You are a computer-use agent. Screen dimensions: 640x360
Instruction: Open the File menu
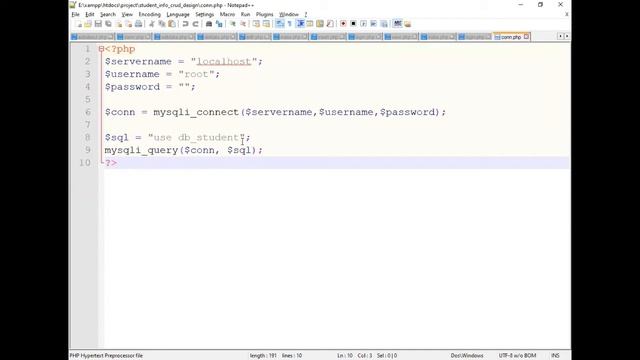click(x=76, y=14)
